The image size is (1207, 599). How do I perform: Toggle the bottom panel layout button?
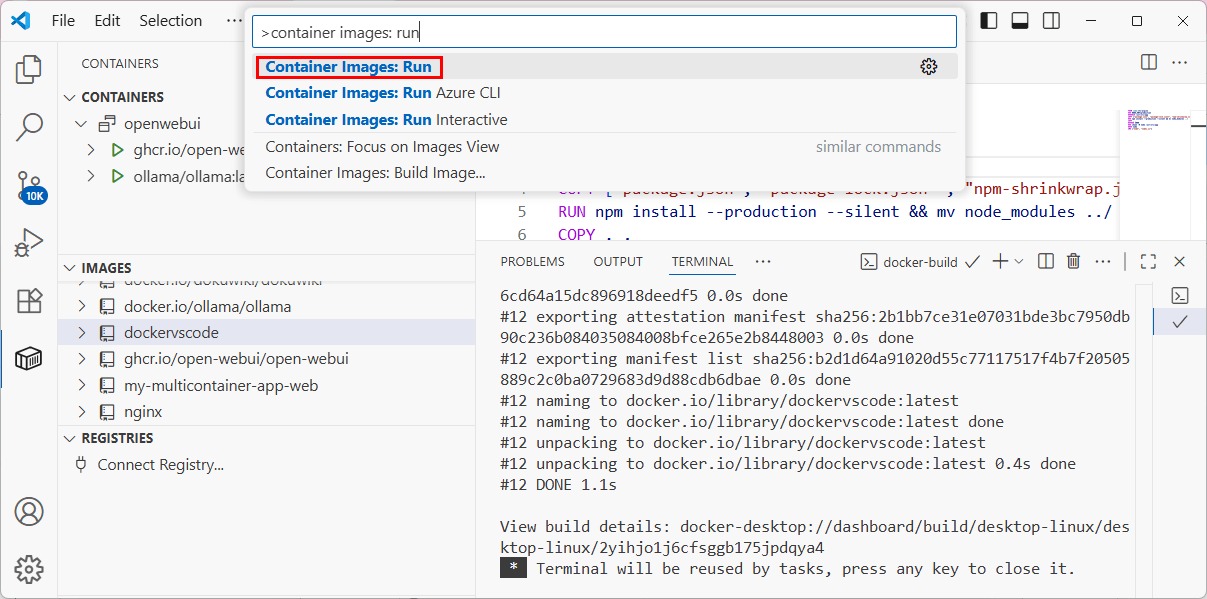point(1020,21)
